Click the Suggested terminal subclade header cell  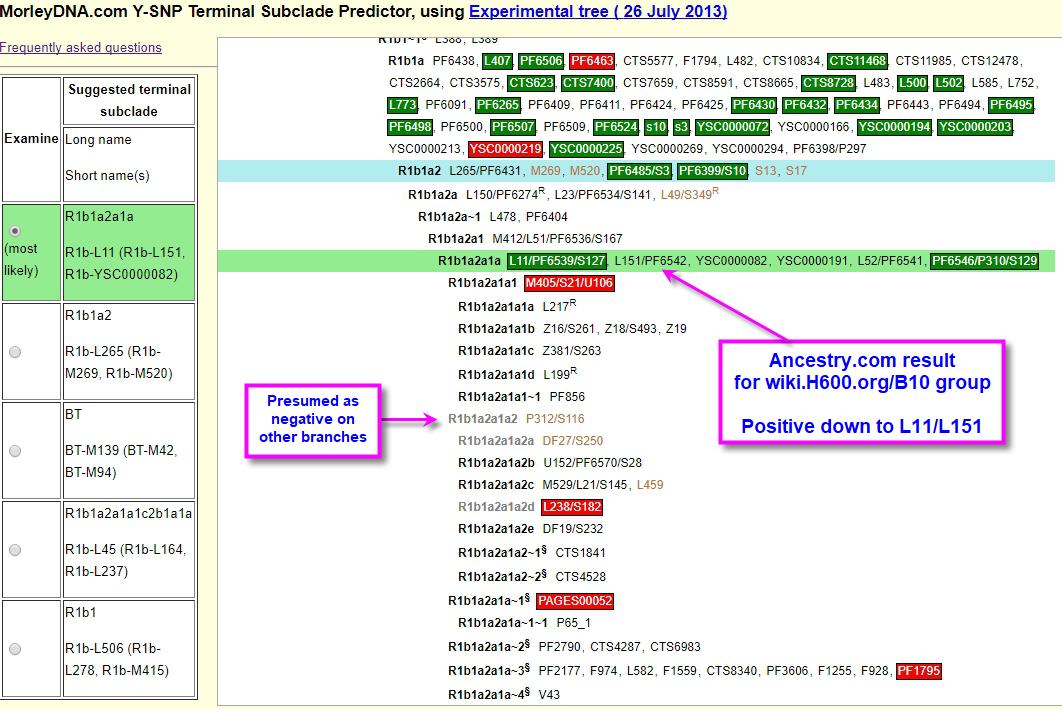pos(128,100)
